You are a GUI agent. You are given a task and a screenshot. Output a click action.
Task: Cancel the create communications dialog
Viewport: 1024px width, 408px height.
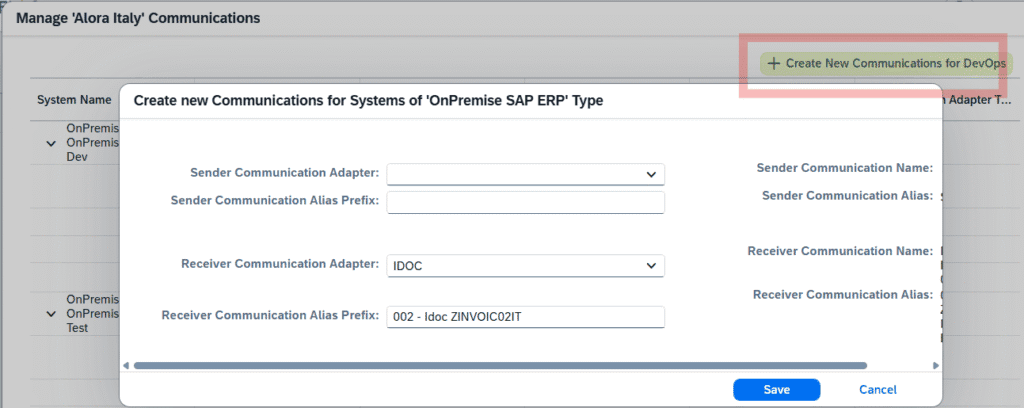[878, 390]
